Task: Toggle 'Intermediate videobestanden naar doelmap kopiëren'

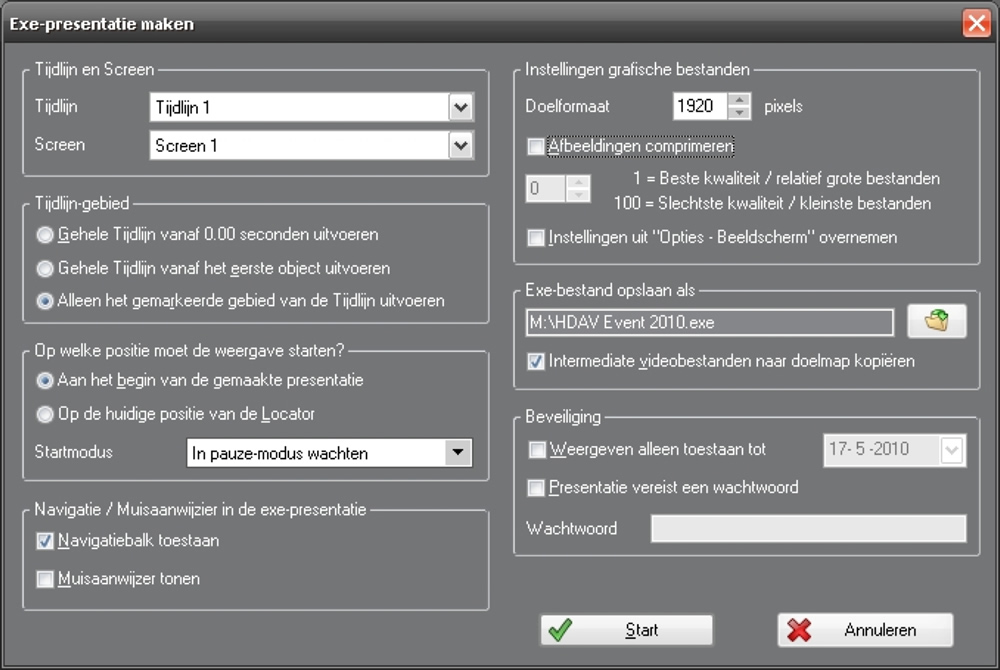Action: (x=536, y=361)
